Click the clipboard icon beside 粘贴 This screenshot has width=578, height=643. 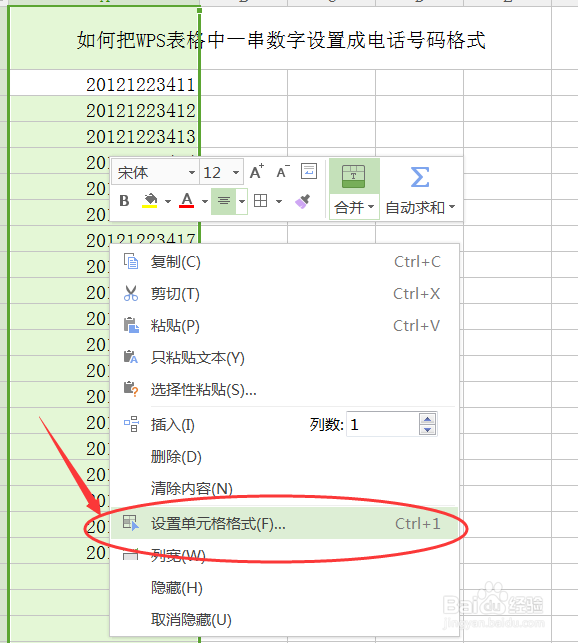pyautogui.click(x=131, y=325)
